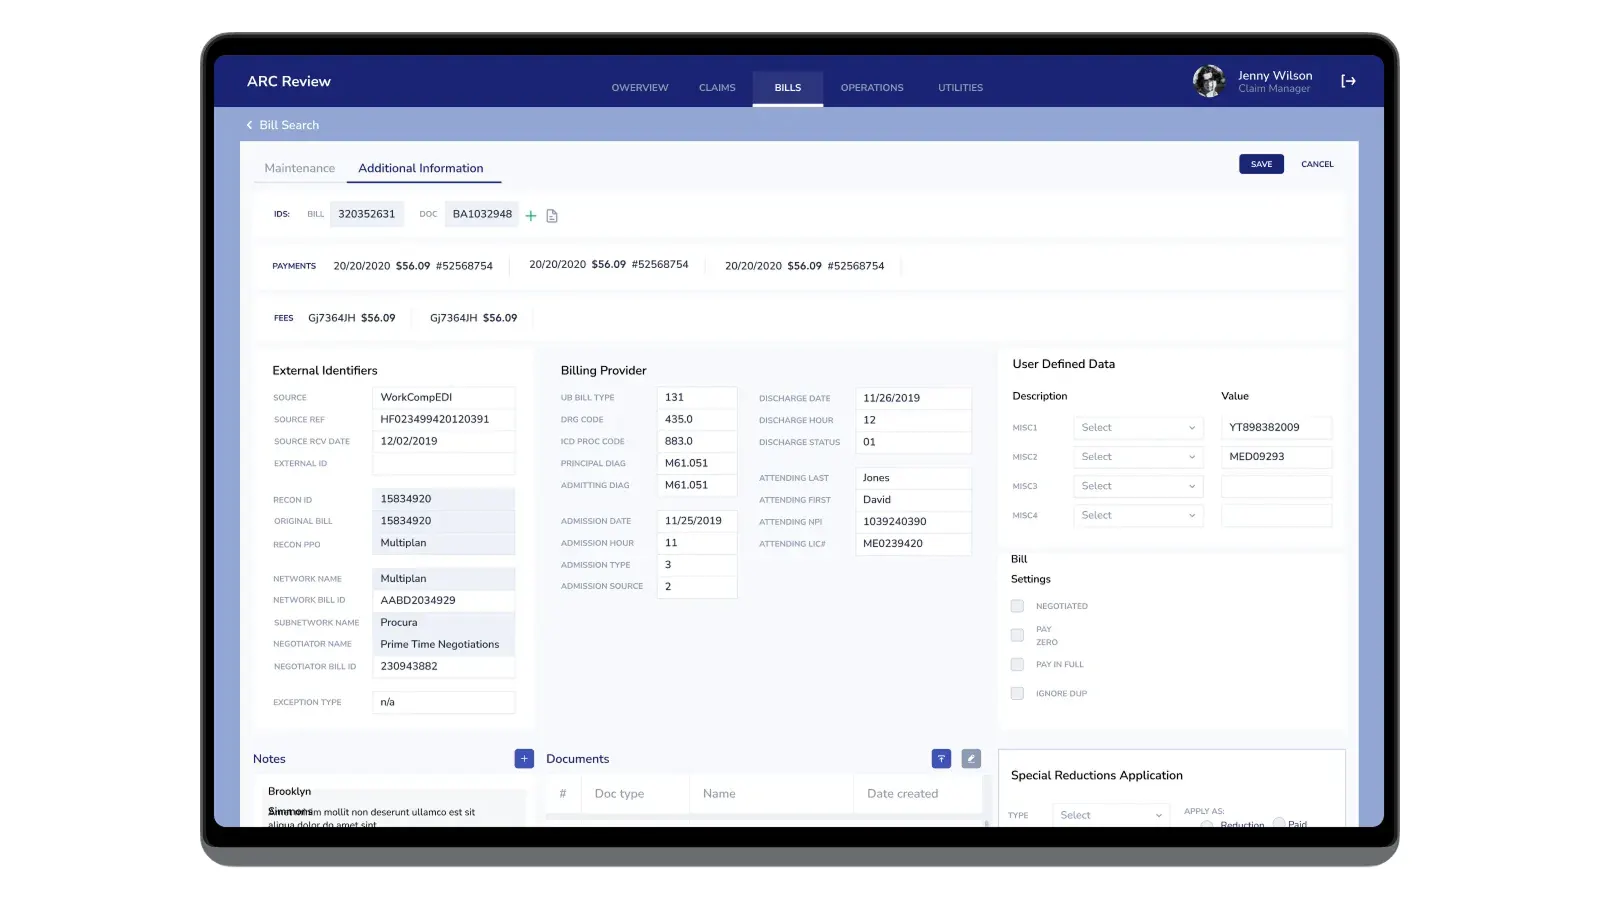
Task: Click the Cancel button
Action: pos(1317,164)
